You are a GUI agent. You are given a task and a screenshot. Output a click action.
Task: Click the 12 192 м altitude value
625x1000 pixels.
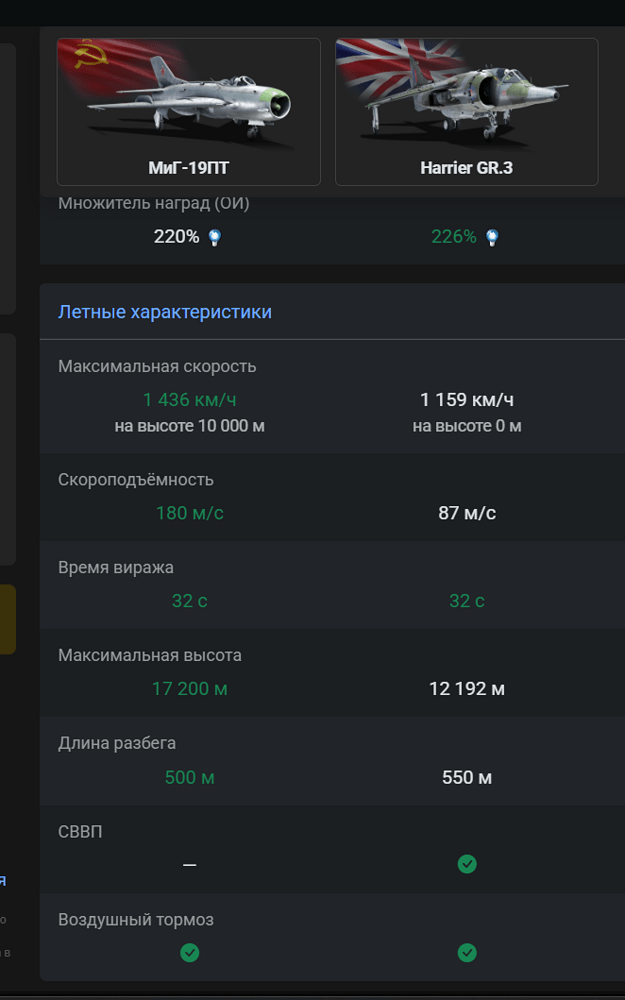tap(467, 689)
